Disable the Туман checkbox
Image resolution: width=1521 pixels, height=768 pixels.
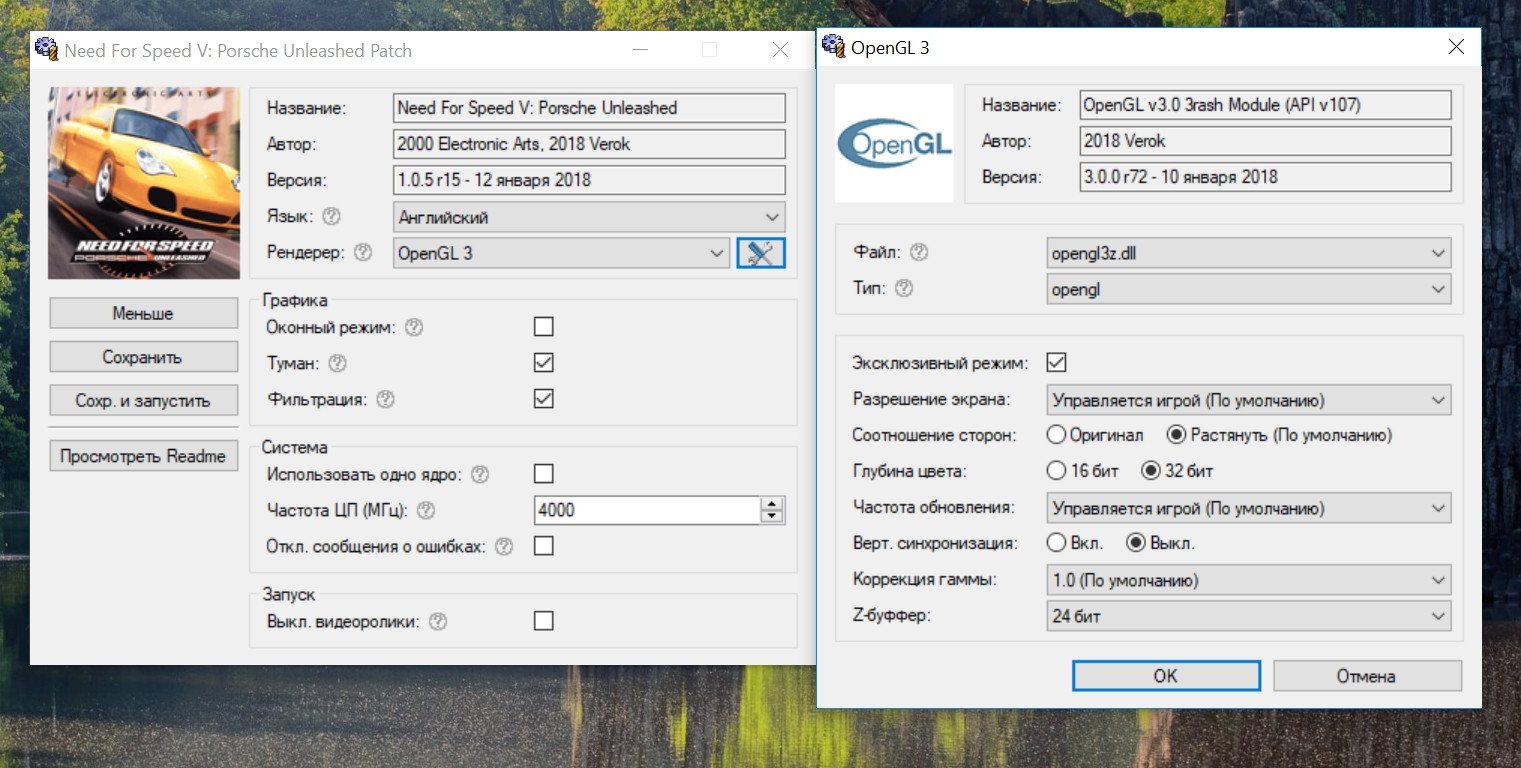pyautogui.click(x=544, y=363)
